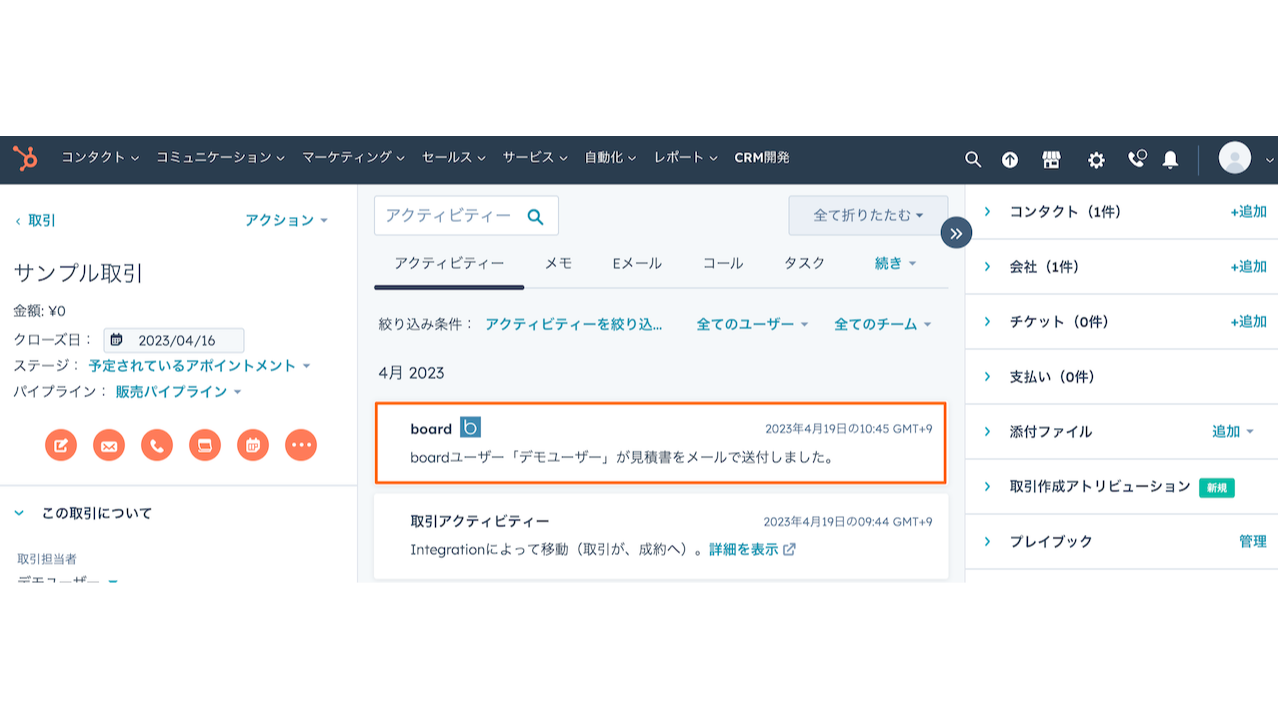This screenshot has height=719, width=1278.
Task: Switch to the メモ tab
Action: [558, 263]
